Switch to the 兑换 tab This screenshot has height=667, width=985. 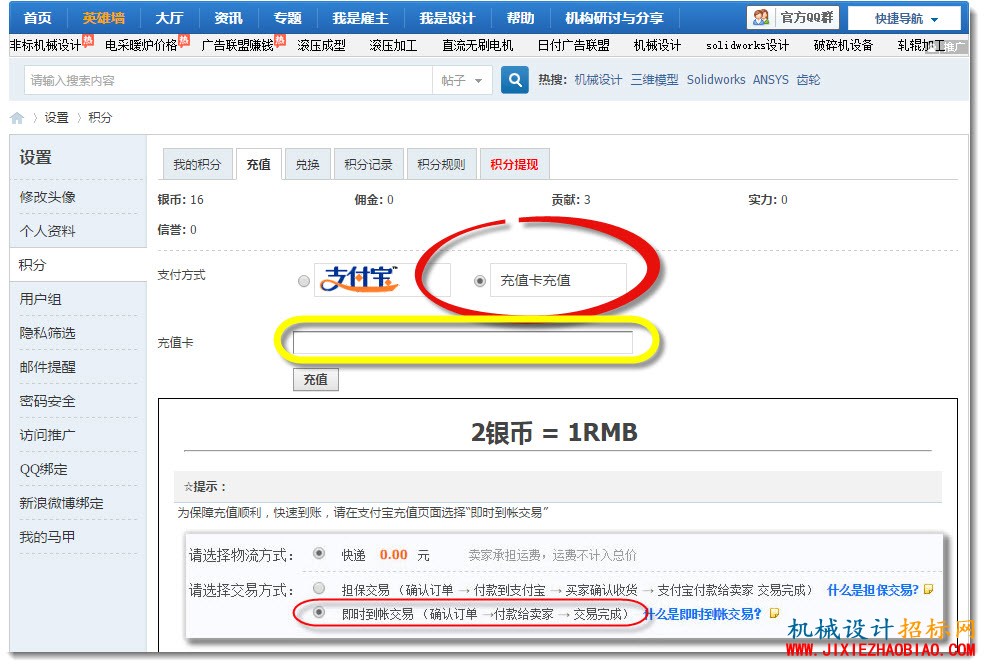(x=307, y=165)
